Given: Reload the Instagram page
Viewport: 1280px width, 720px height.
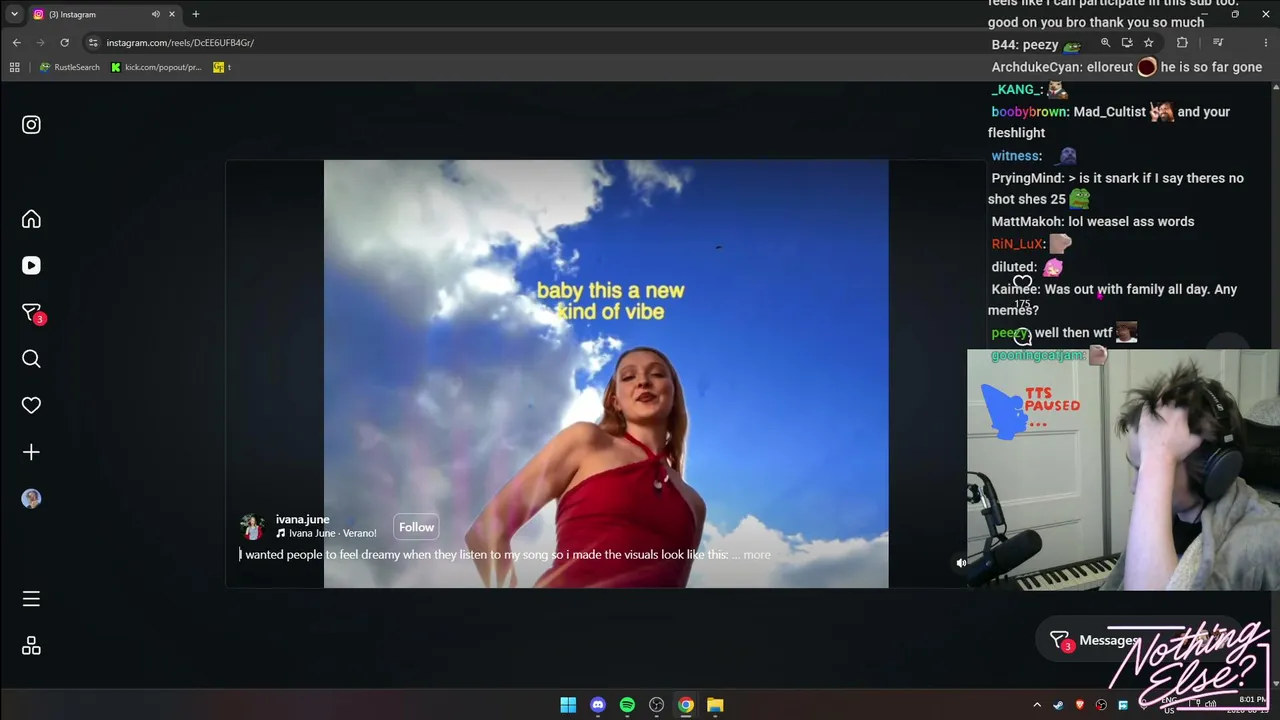Looking at the screenshot, I should point(65,43).
